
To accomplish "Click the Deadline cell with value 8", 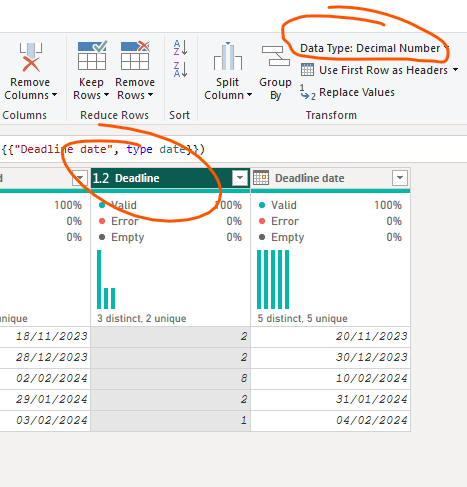I will 170,379.
